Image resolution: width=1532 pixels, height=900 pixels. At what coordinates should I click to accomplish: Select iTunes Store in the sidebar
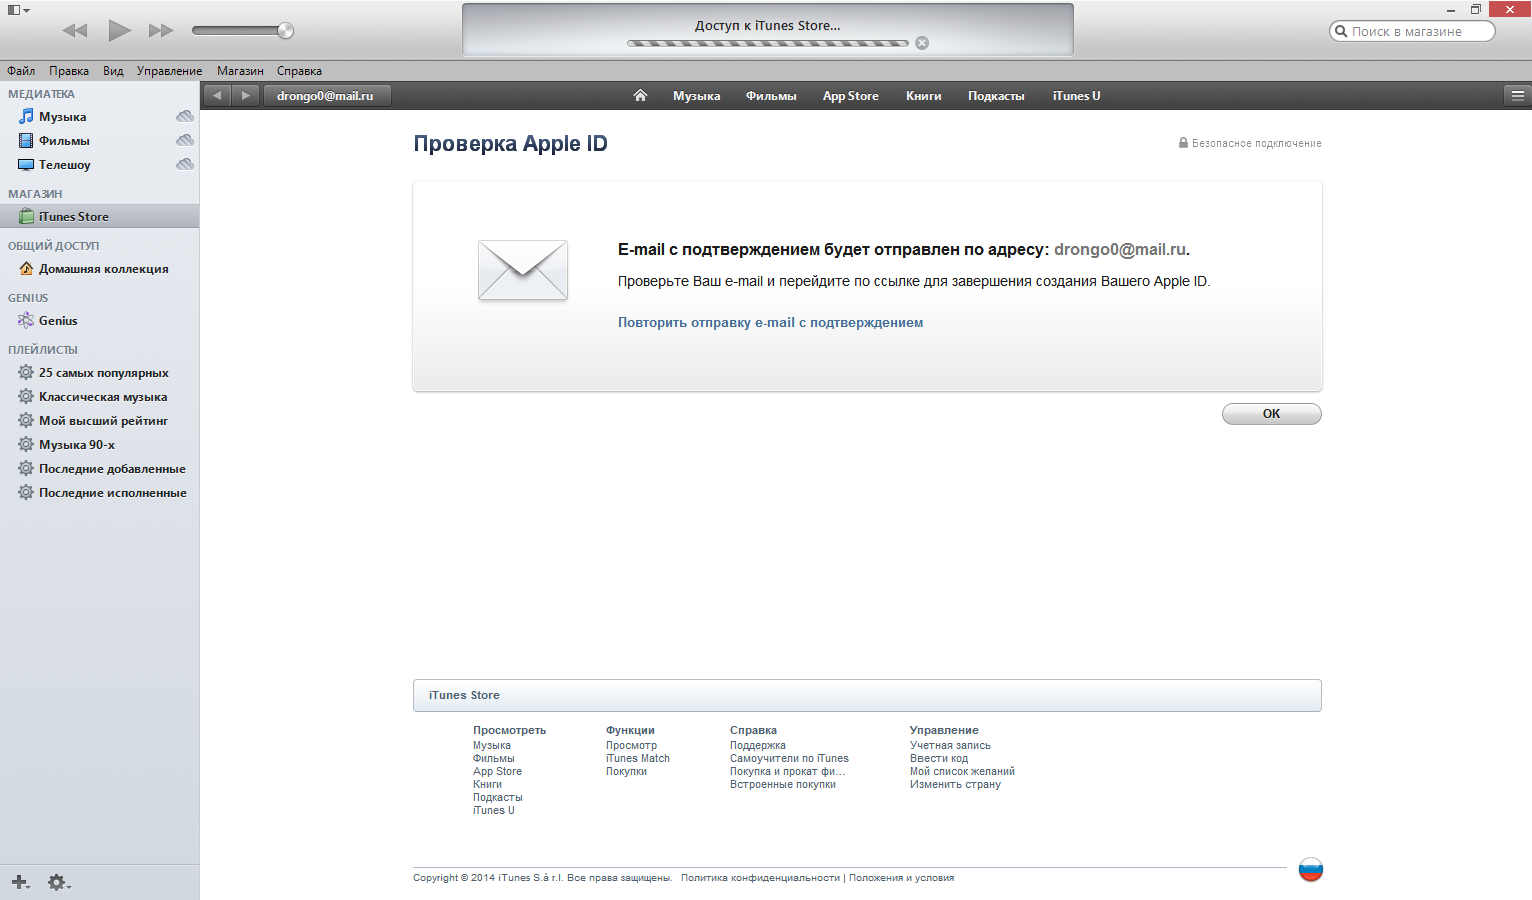73,217
